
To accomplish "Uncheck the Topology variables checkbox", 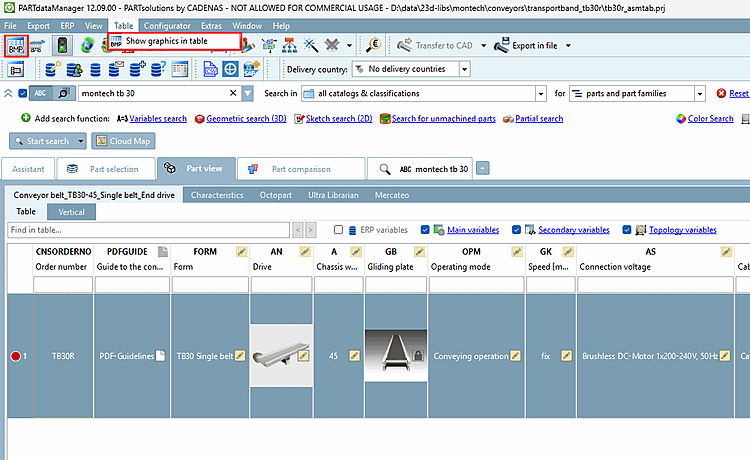I will [627, 230].
